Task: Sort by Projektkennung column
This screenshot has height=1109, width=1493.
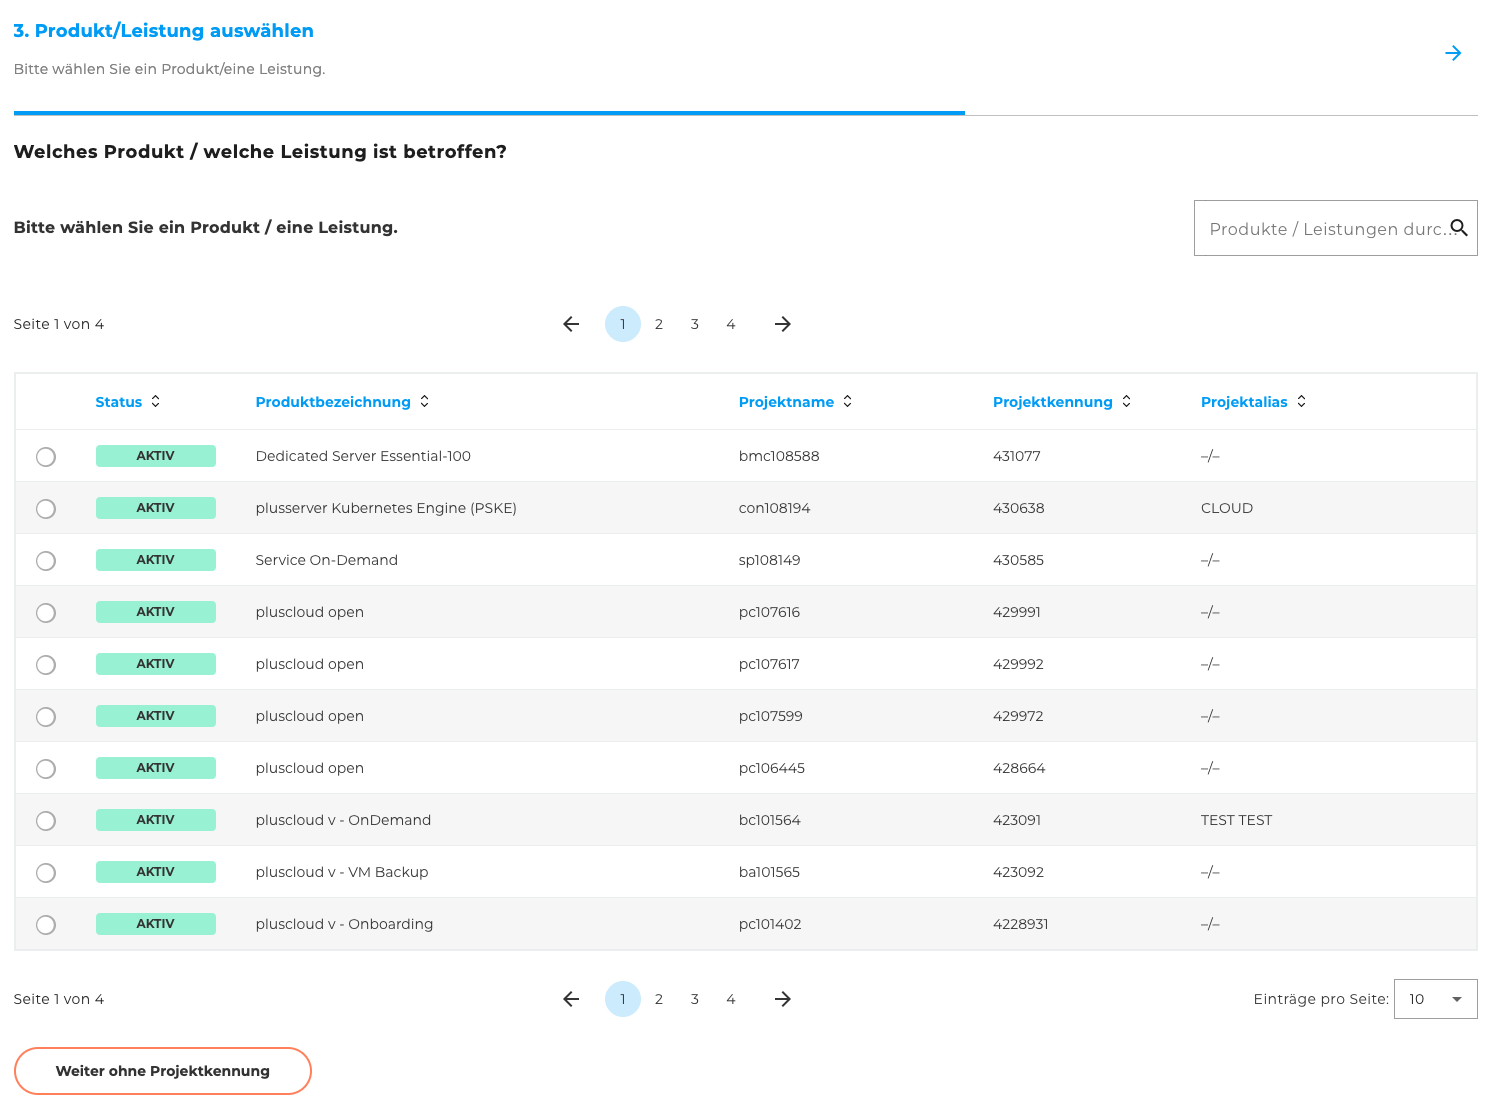Action: click(x=1061, y=402)
